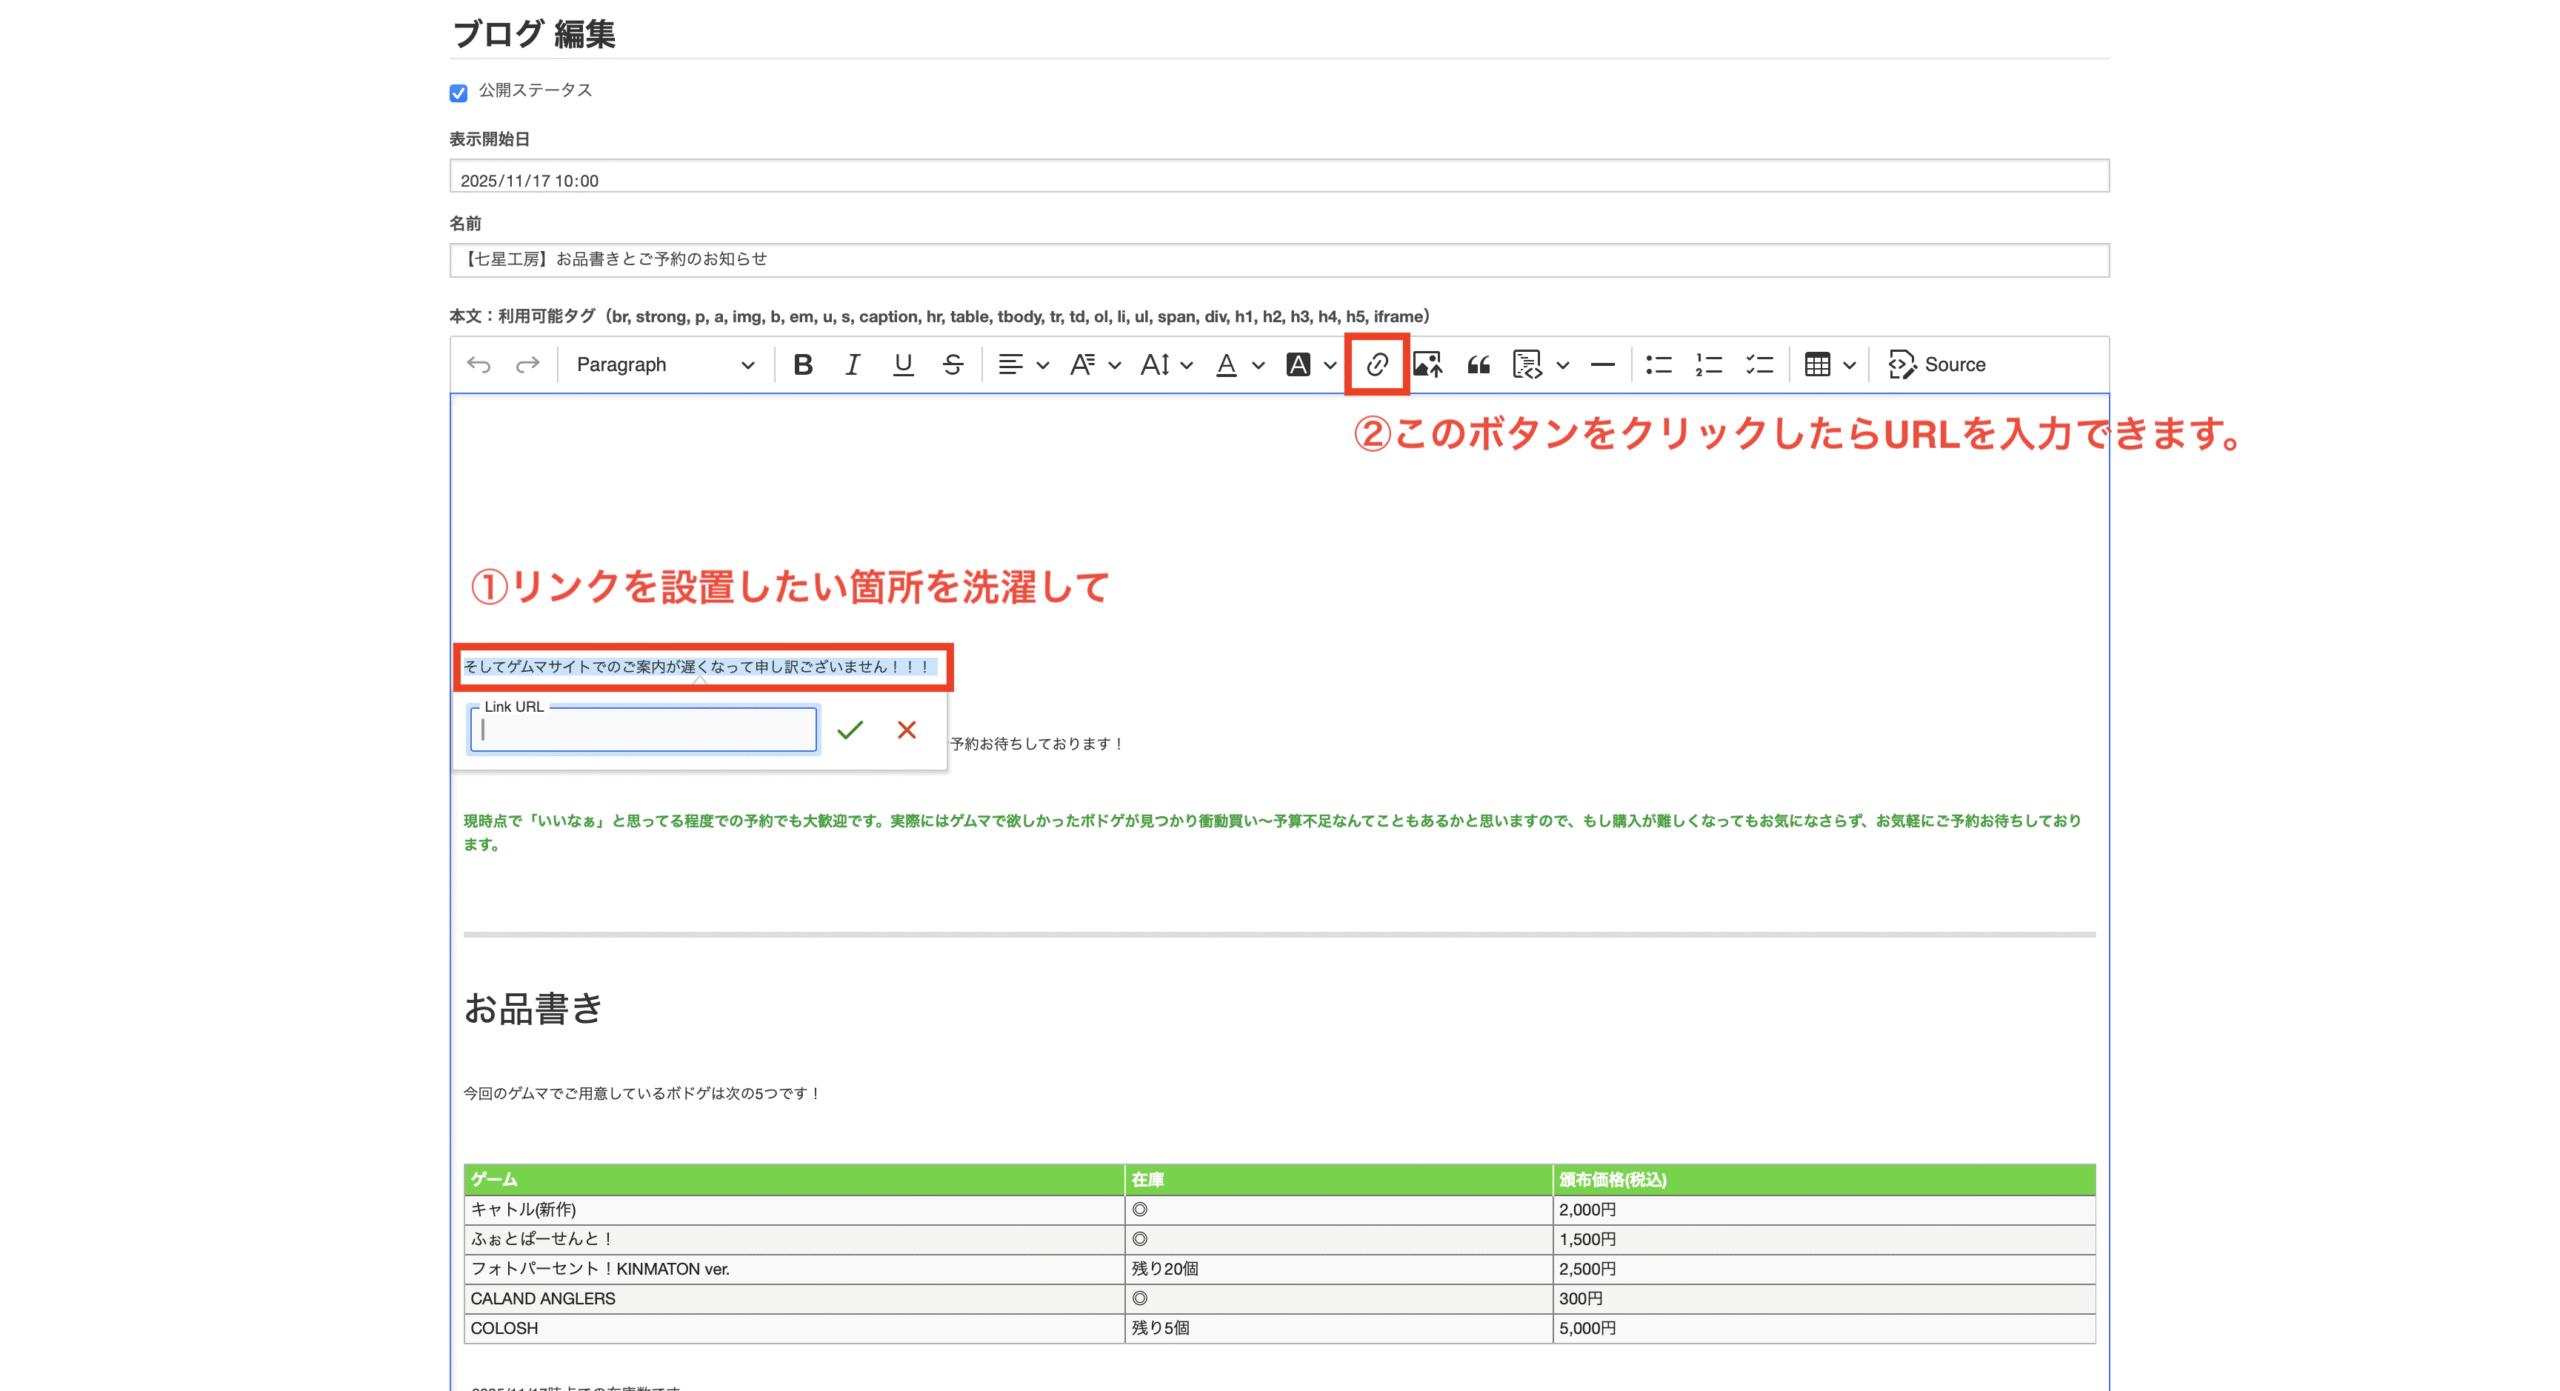Uncheck the 公開ステータス checkbox
The height and width of the screenshot is (1391, 2560).
(458, 93)
